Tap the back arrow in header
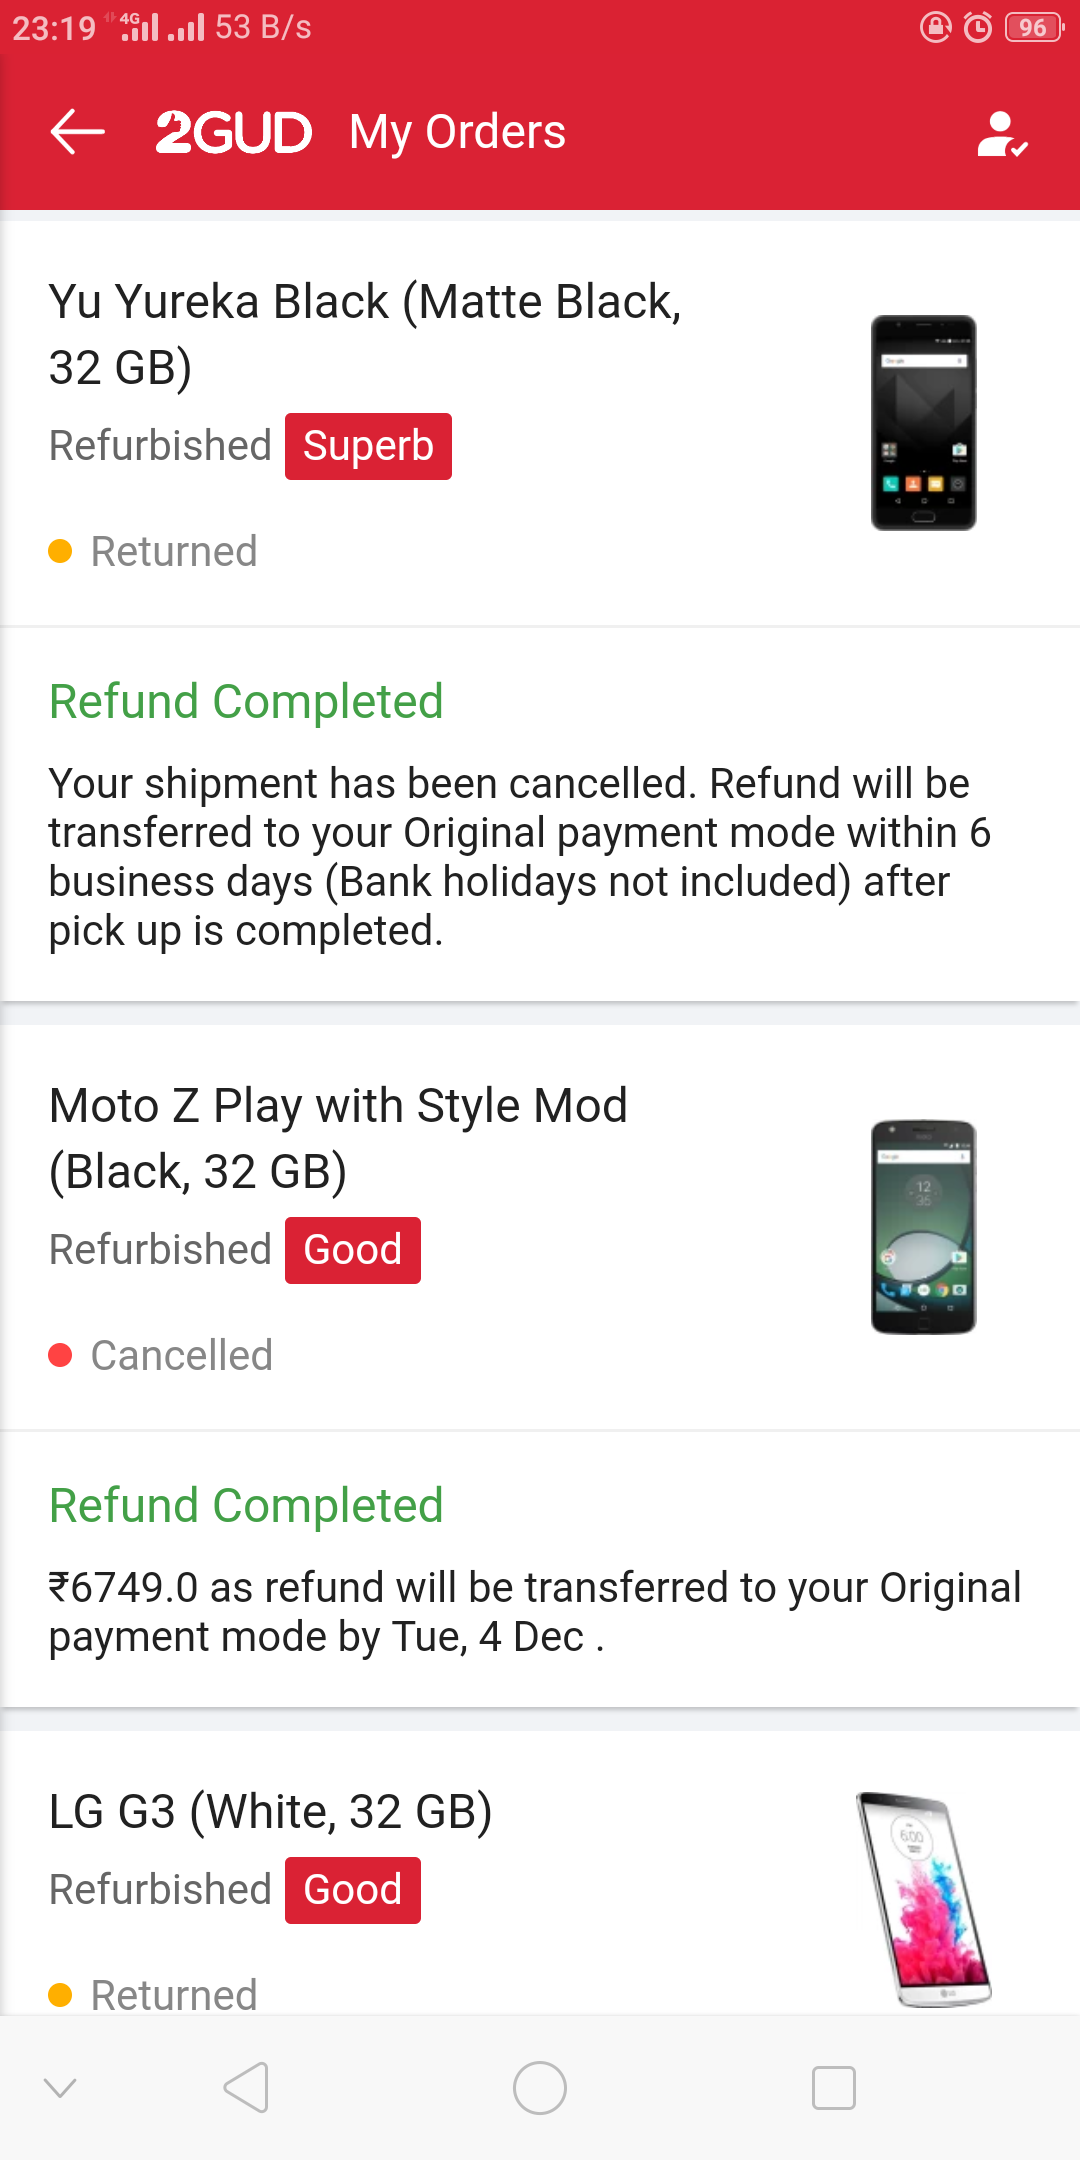The width and height of the screenshot is (1080, 2160). click(78, 132)
